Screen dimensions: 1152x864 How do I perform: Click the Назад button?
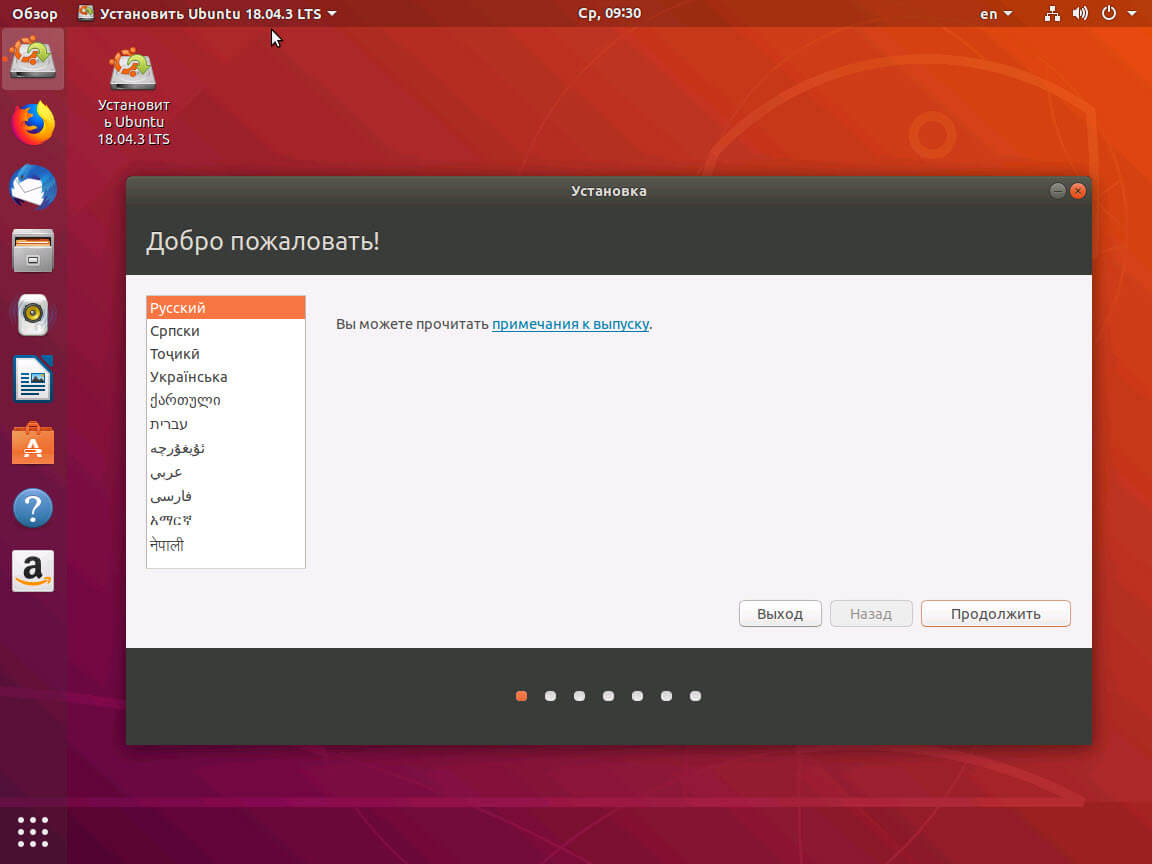pos(871,613)
